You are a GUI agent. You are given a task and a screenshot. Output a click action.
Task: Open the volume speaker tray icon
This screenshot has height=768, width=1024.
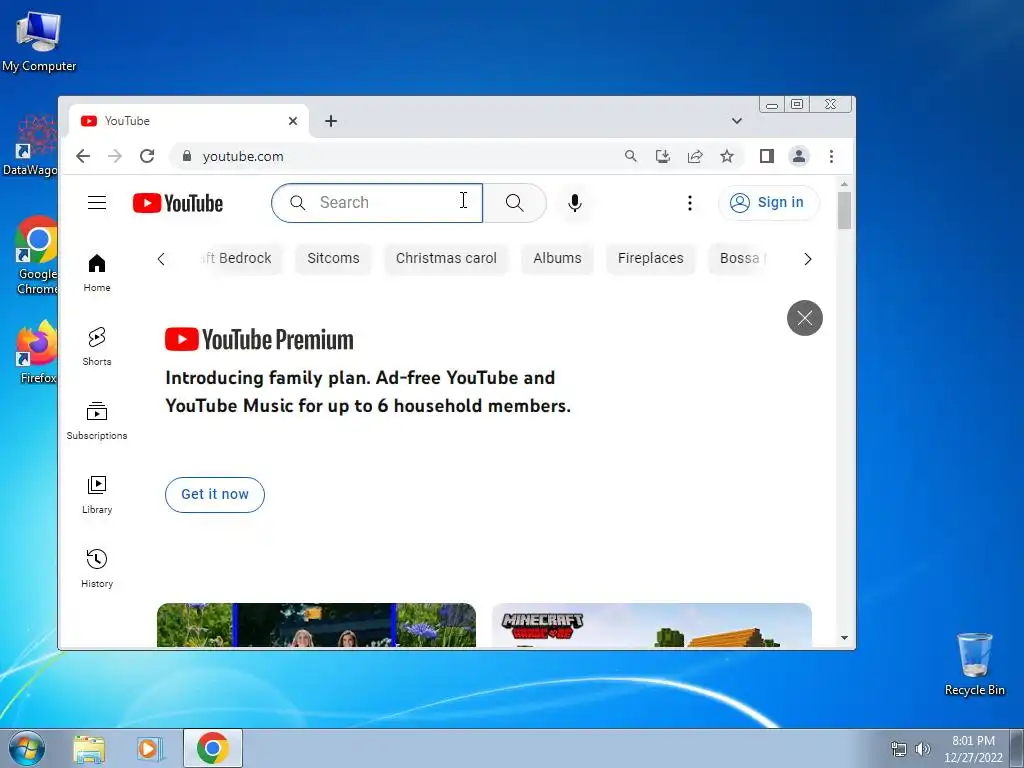(x=923, y=749)
